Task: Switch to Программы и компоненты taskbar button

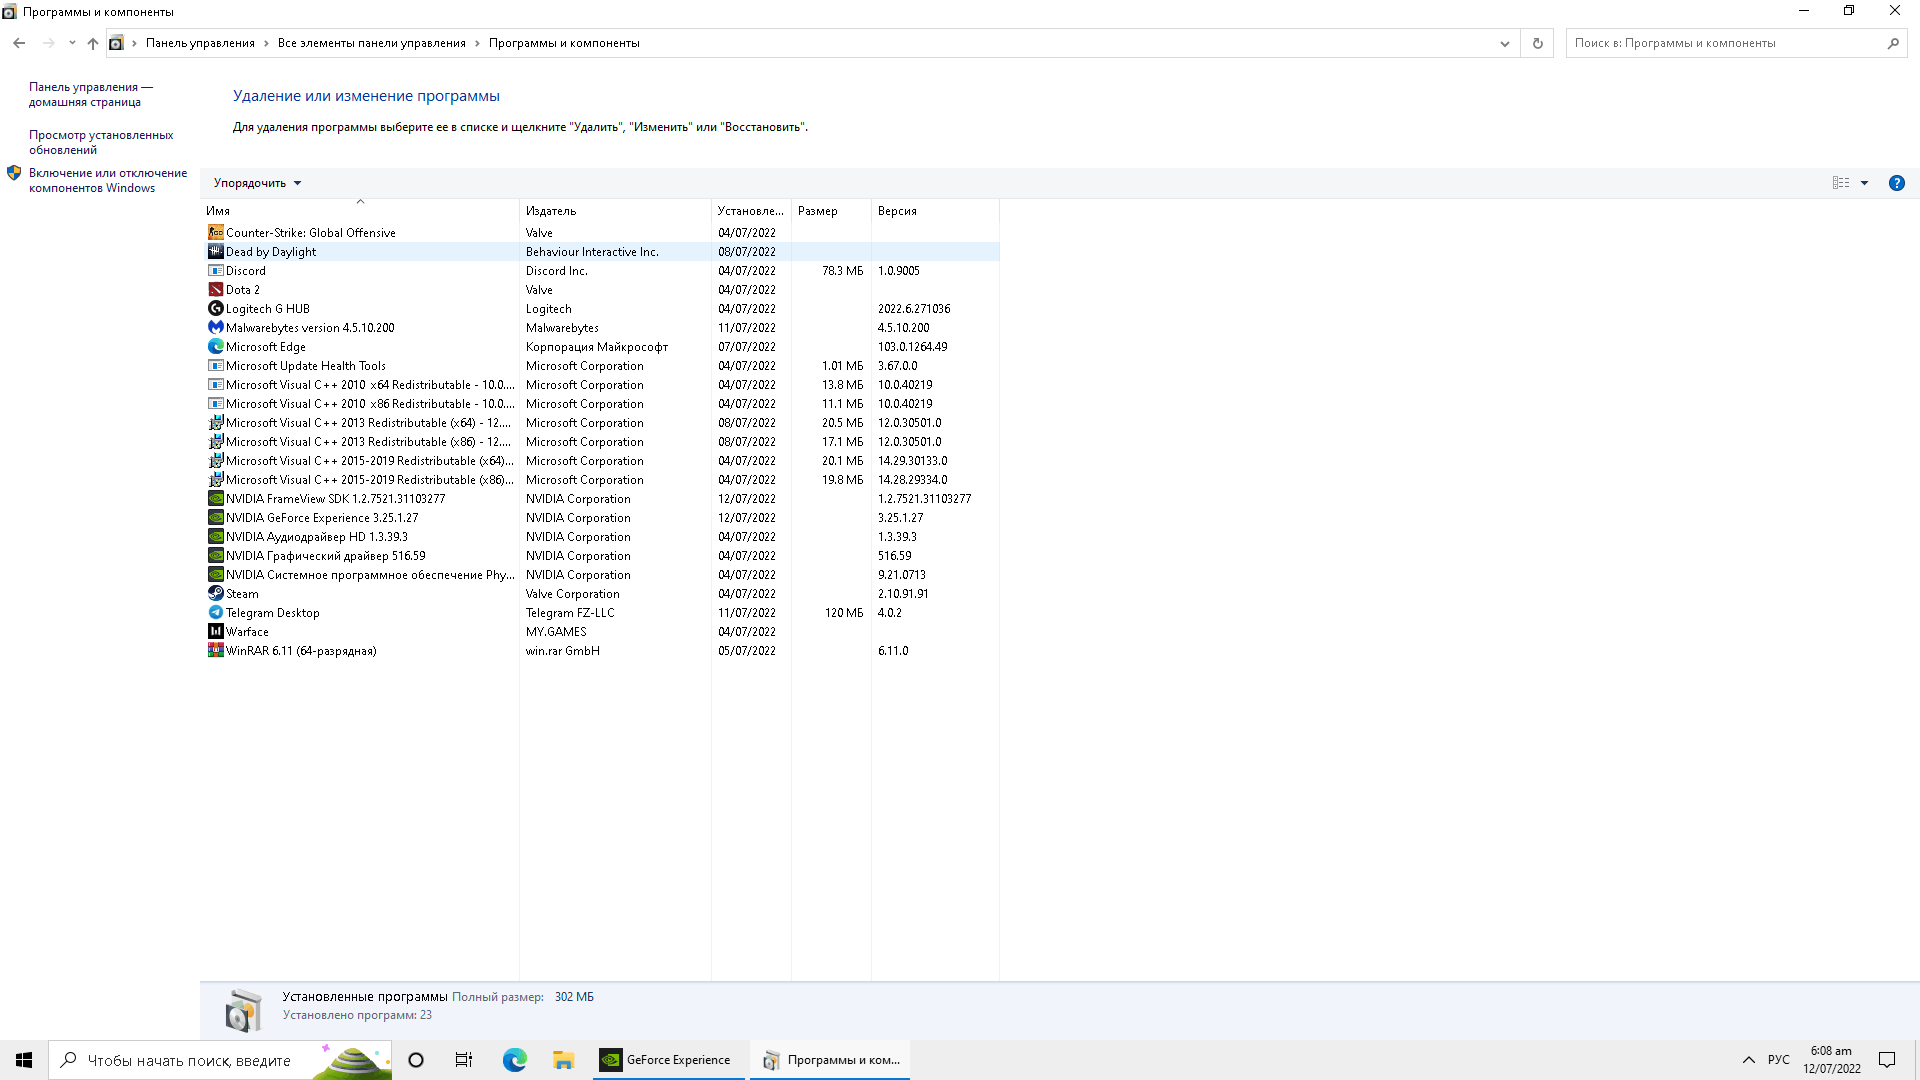Action: tap(830, 1060)
